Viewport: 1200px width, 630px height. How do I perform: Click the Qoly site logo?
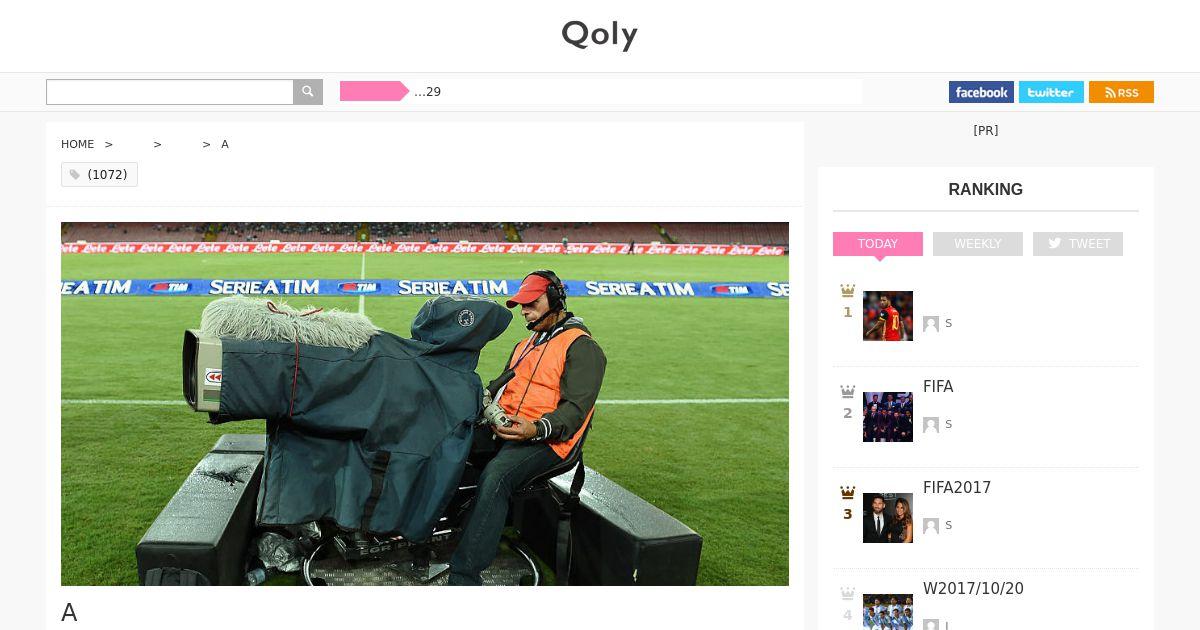coord(599,35)
